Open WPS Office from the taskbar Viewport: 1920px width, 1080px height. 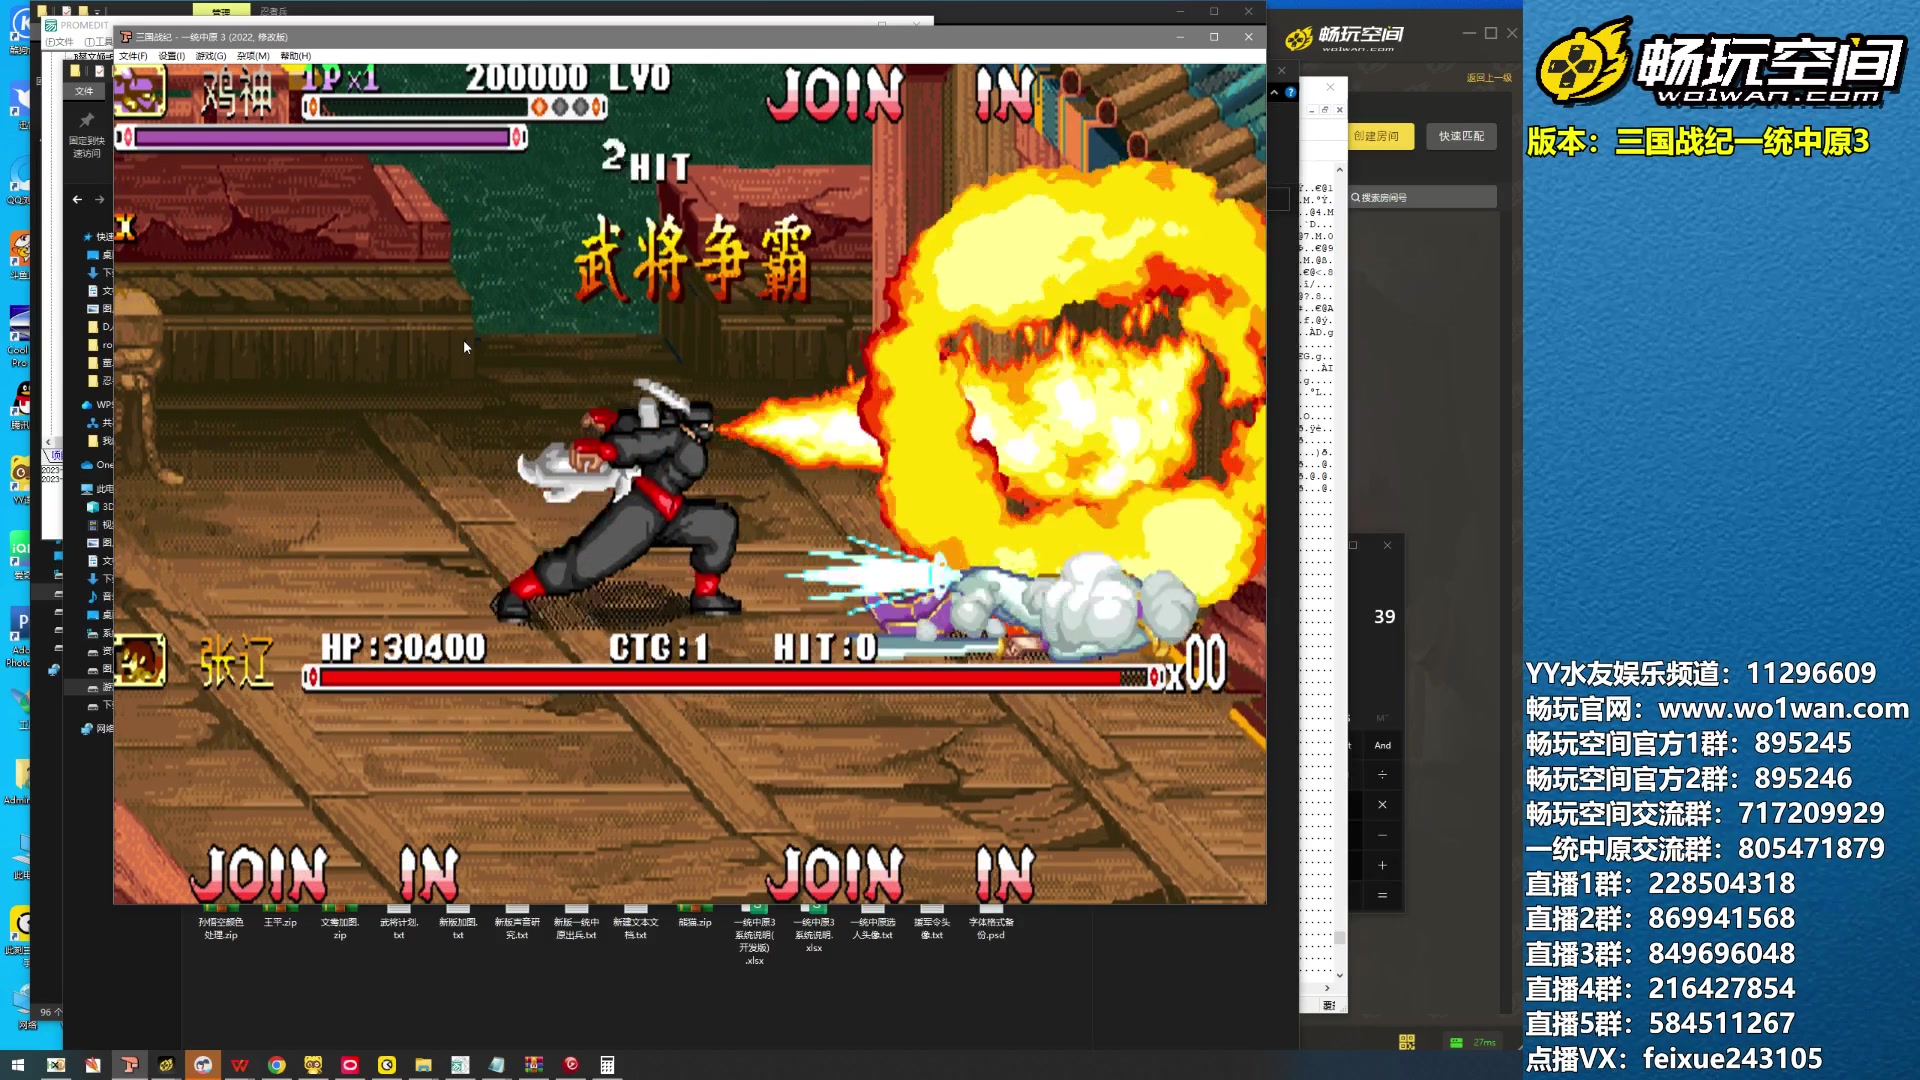pos(240,1065)
